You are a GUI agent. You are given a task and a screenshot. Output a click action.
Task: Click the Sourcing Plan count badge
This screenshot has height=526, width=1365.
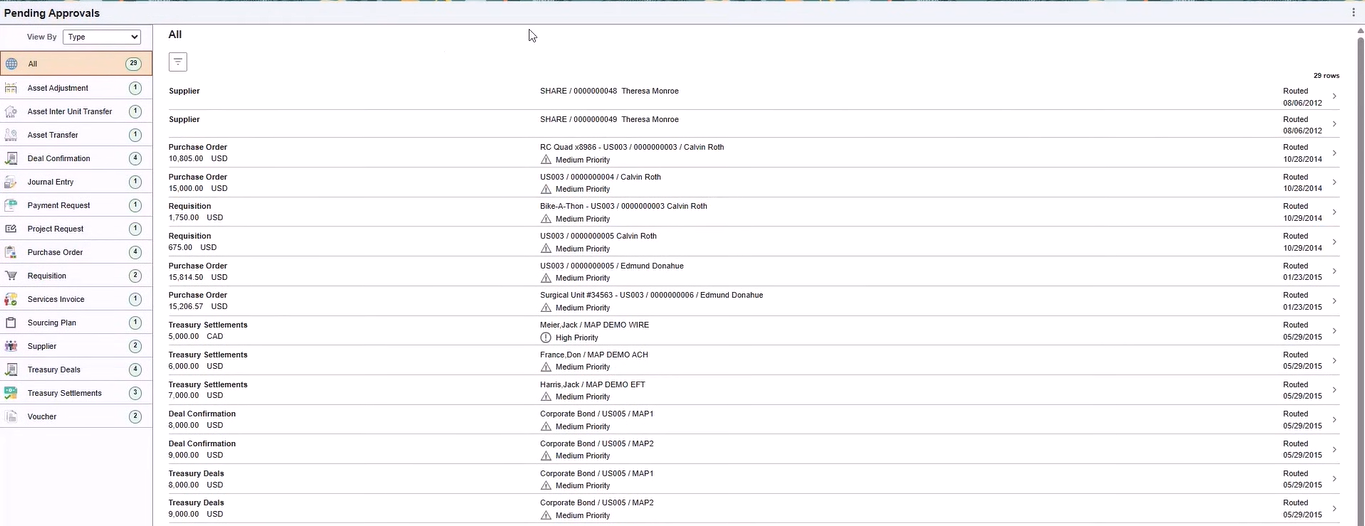135,323
